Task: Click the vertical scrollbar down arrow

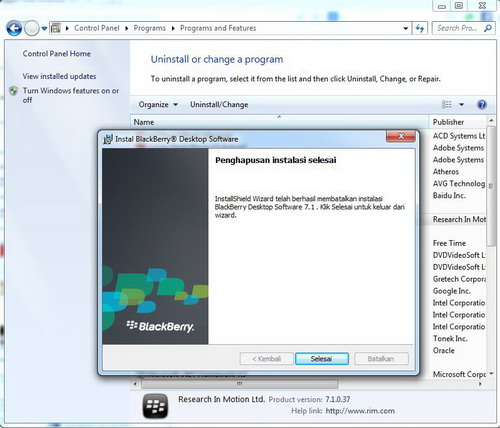Action: tap(491, 374)
